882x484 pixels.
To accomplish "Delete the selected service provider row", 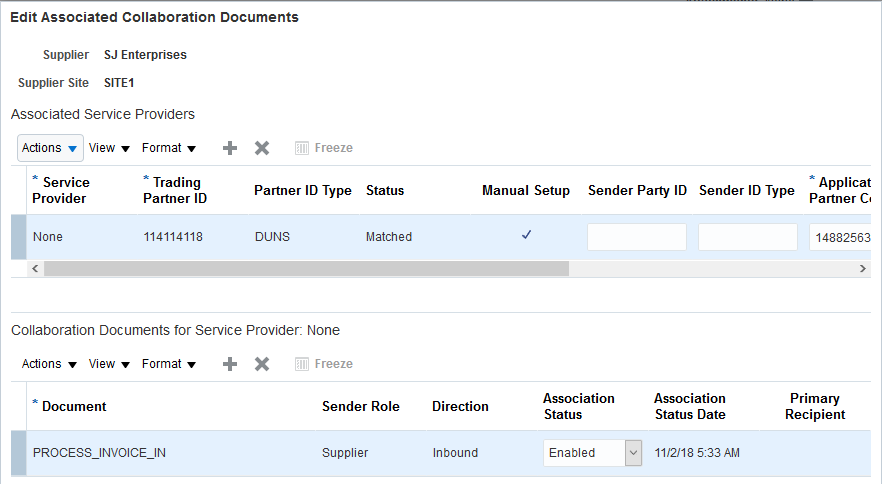I will coord(262,148).
